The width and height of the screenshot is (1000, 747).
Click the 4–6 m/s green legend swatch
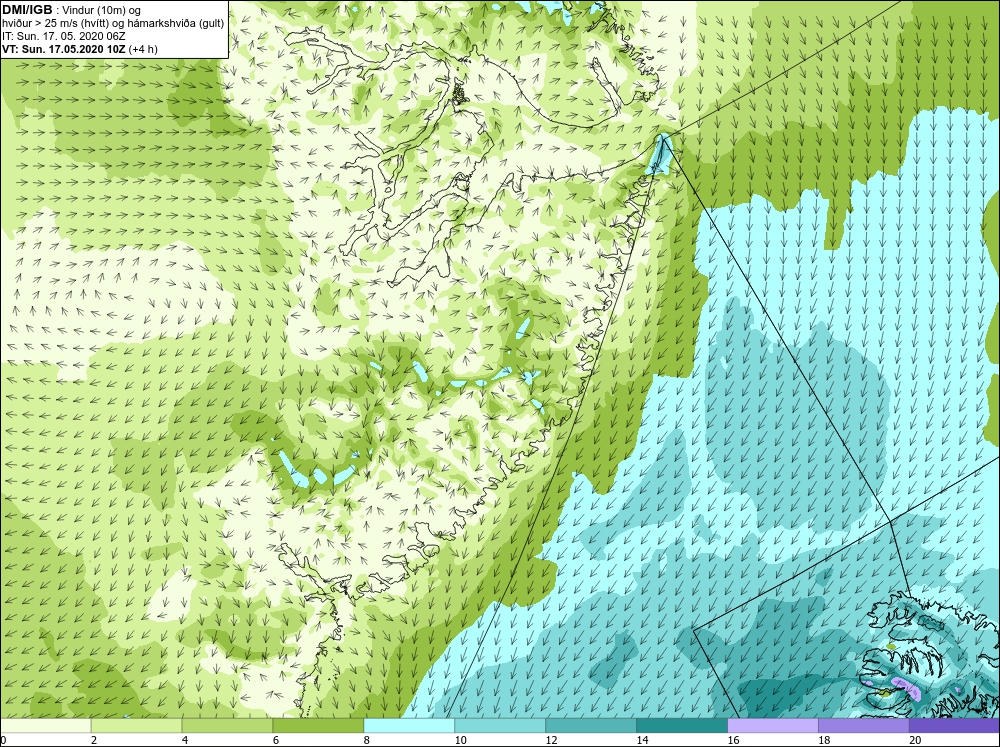(227, 726)
